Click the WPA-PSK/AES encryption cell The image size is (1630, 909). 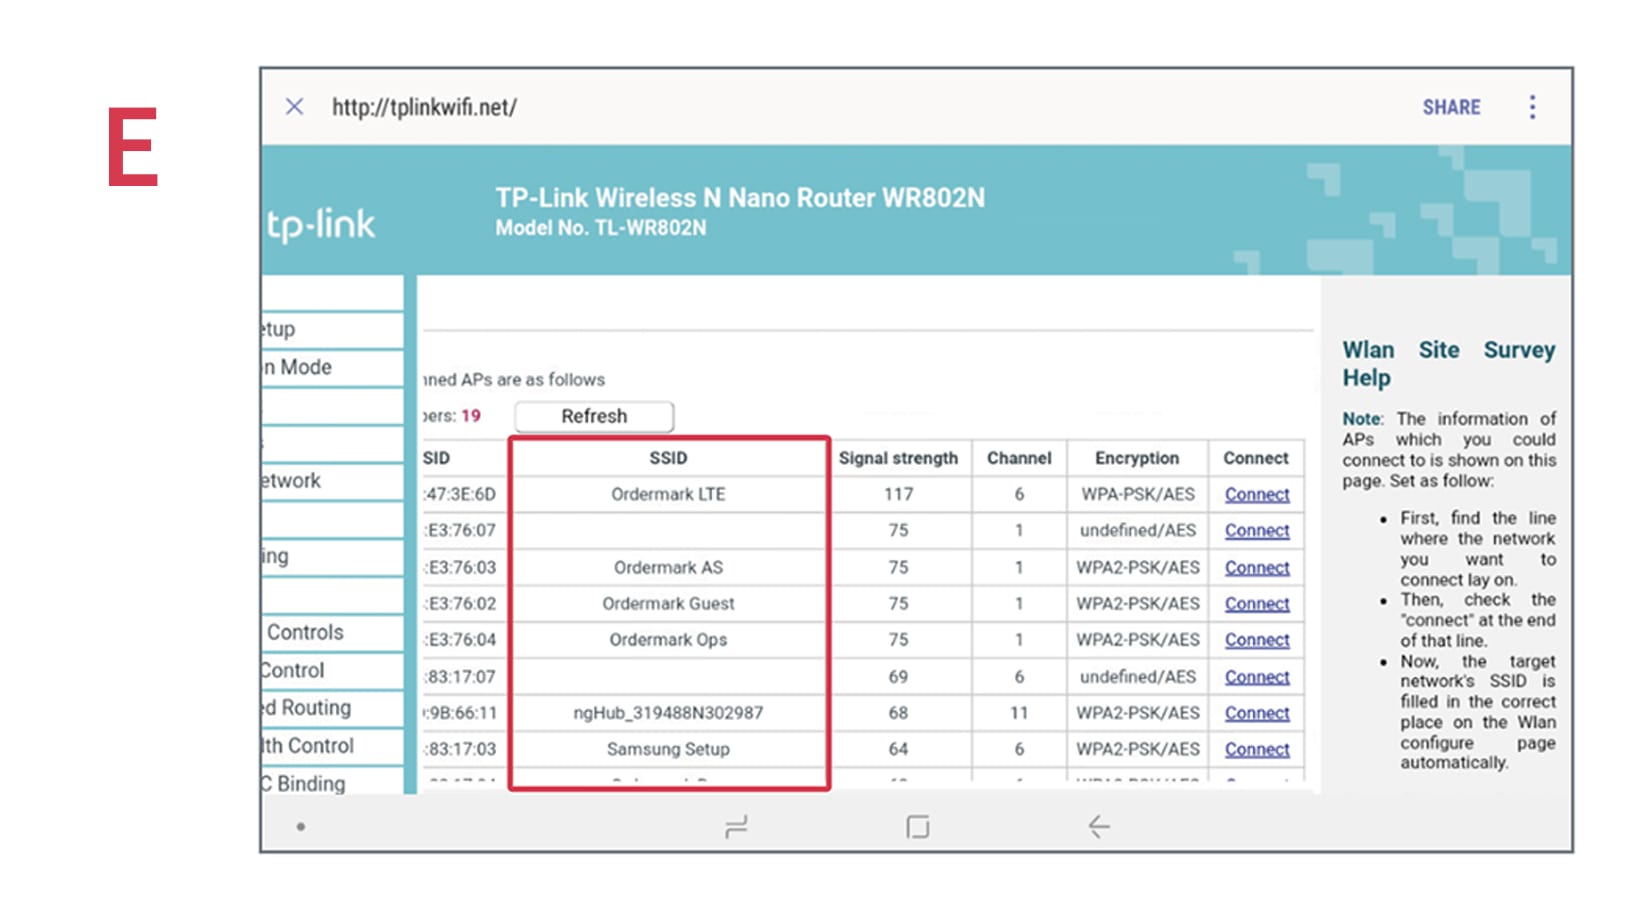point(1137,494)
